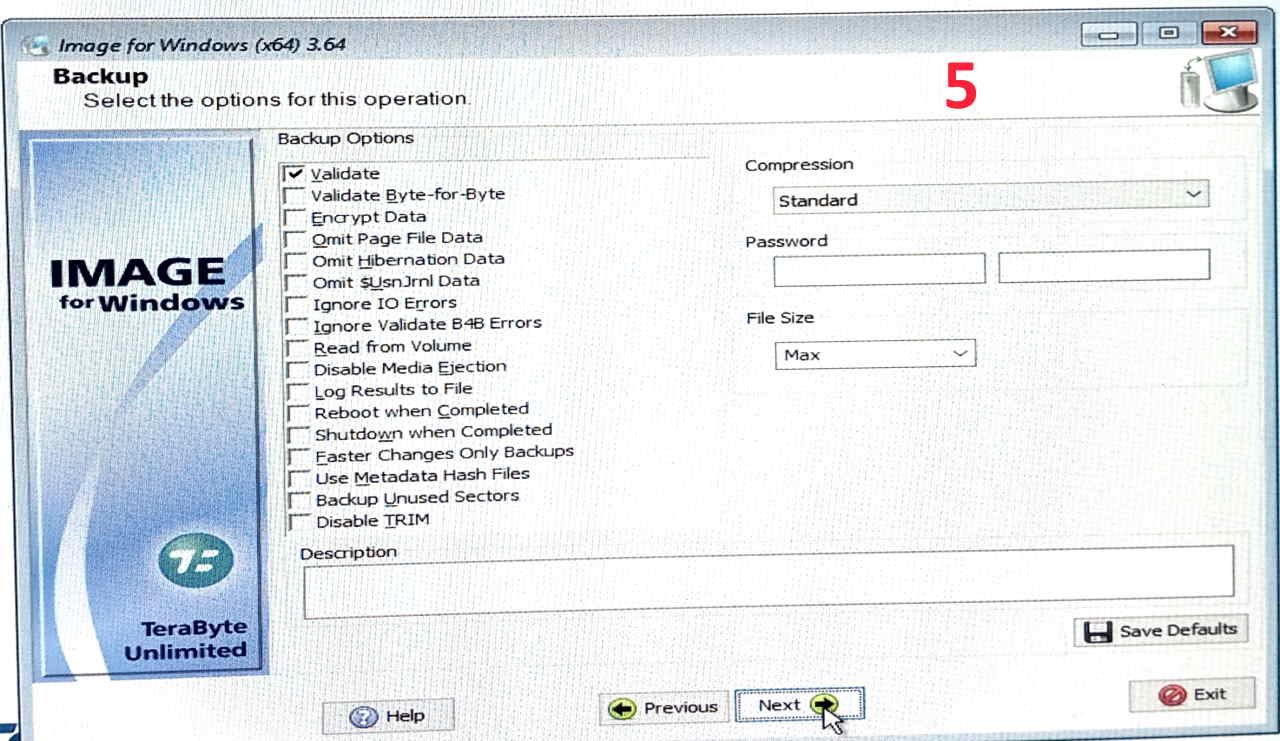Enable Validate Byte-for-Byte option
The height and width of the screenshot is (741, 1280).
click(x=294, y=195)
